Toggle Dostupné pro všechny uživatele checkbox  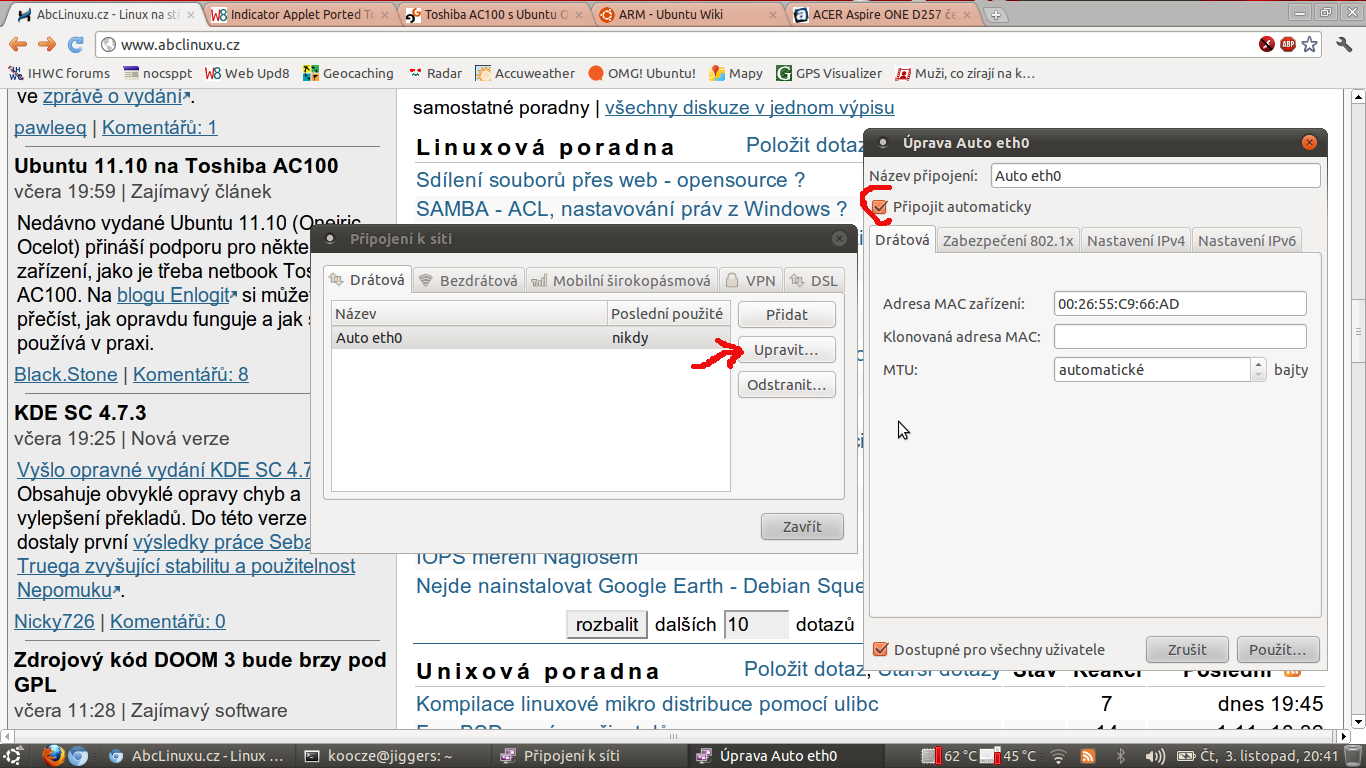[880, 649]
